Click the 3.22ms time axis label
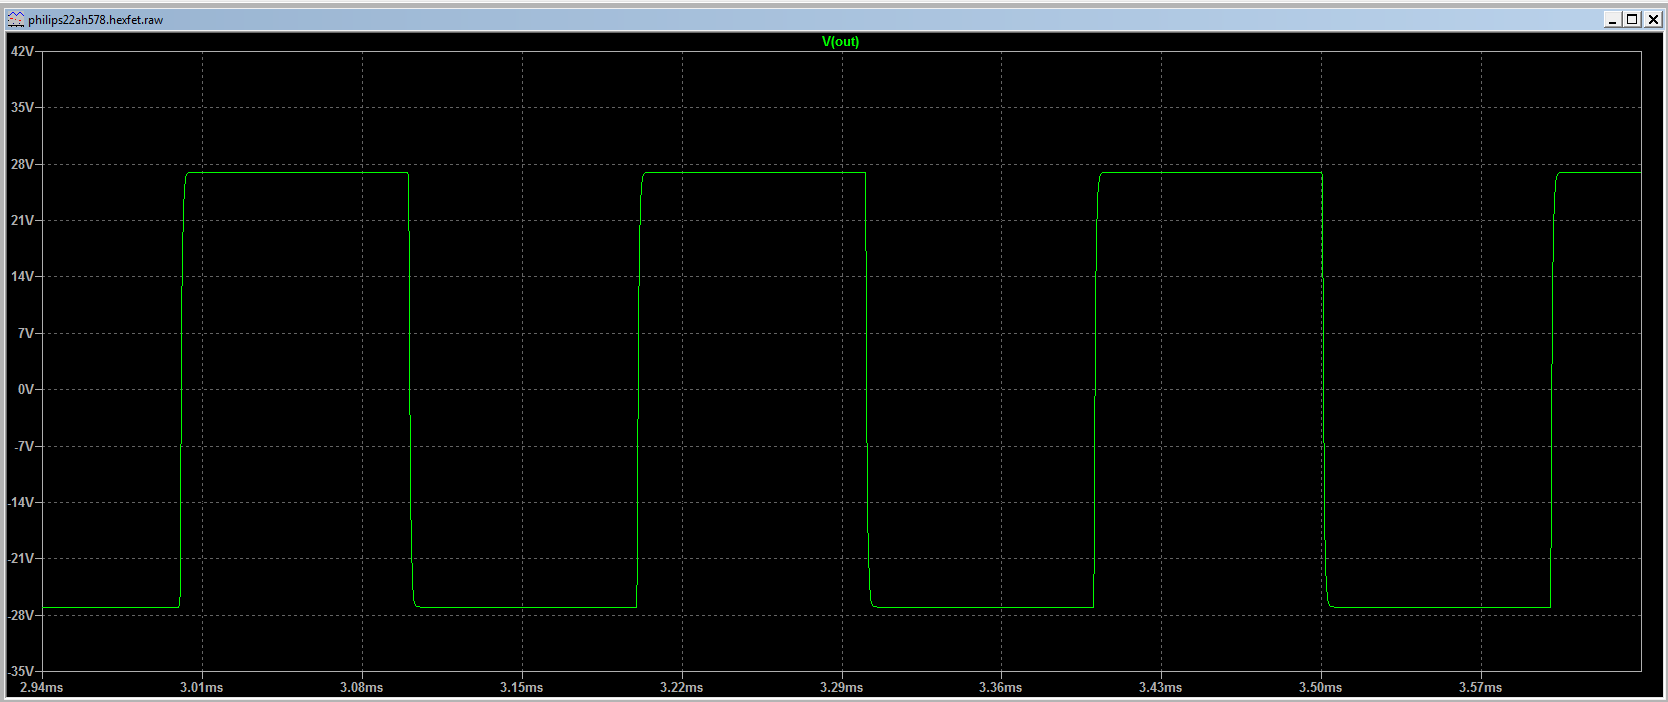Viewport: 1668px width, 702px height. (x=682, y=688)
